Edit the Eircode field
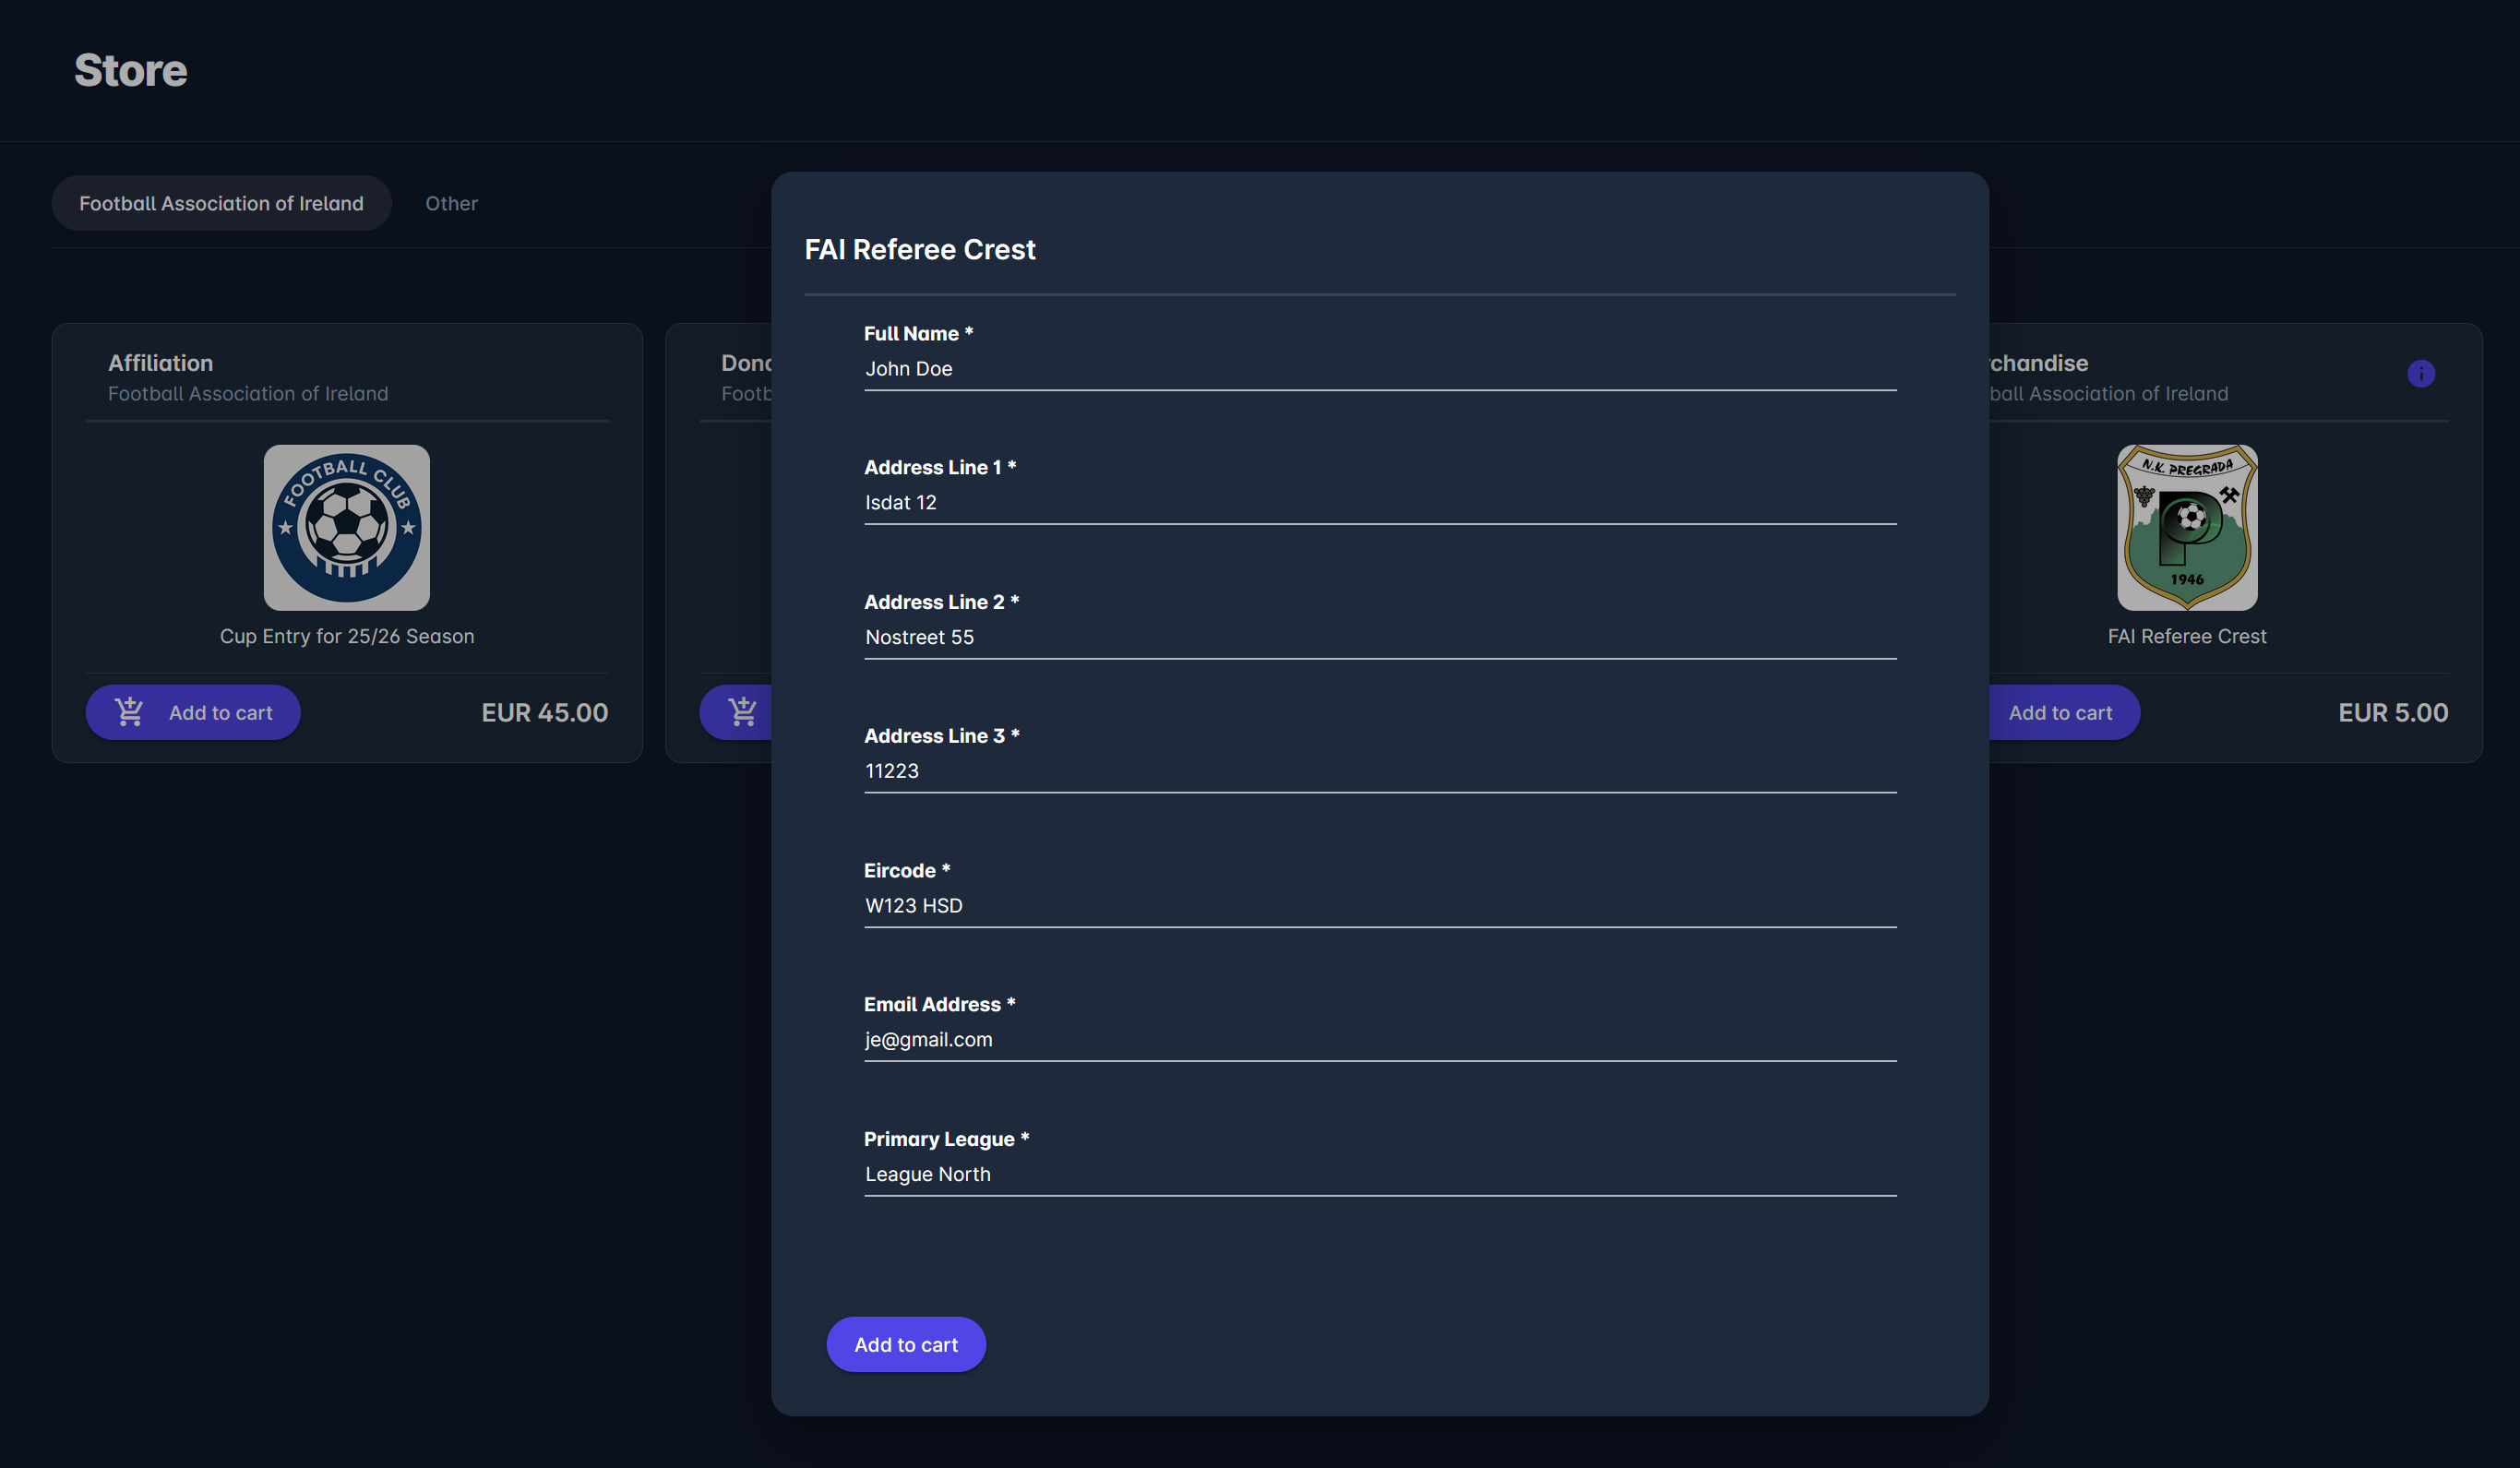The width and height of the screenshot is (2520, 1468). 1380,906
